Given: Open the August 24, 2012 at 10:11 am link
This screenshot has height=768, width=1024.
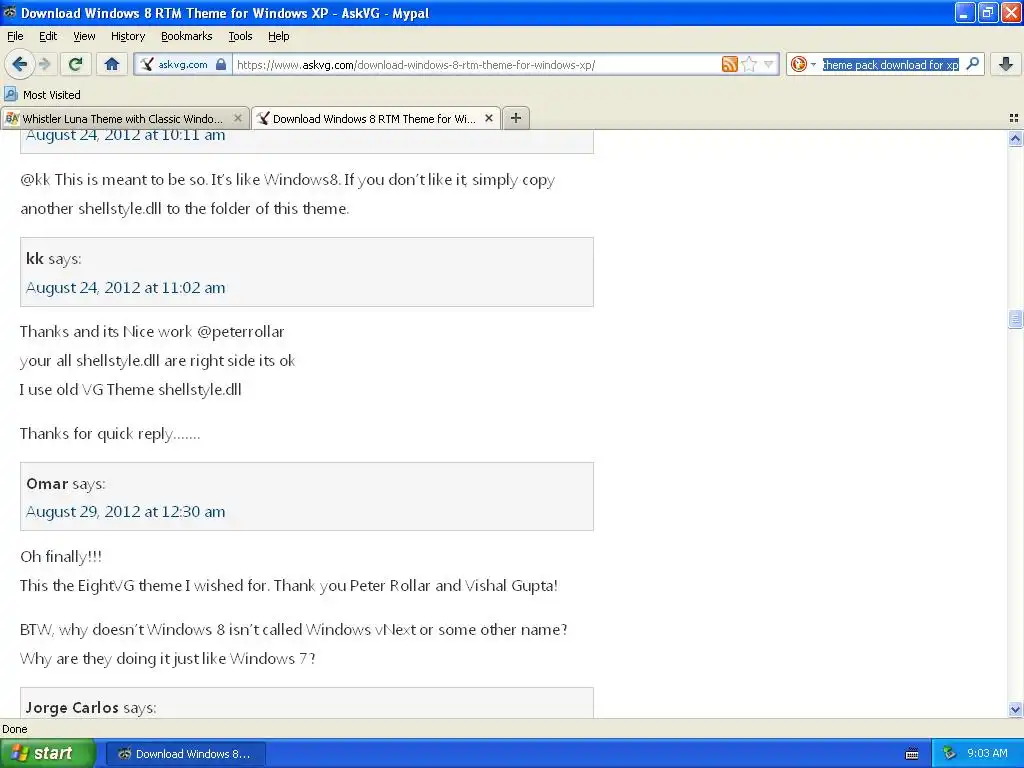Looking at the screenshot, I should tap(125, 135).
